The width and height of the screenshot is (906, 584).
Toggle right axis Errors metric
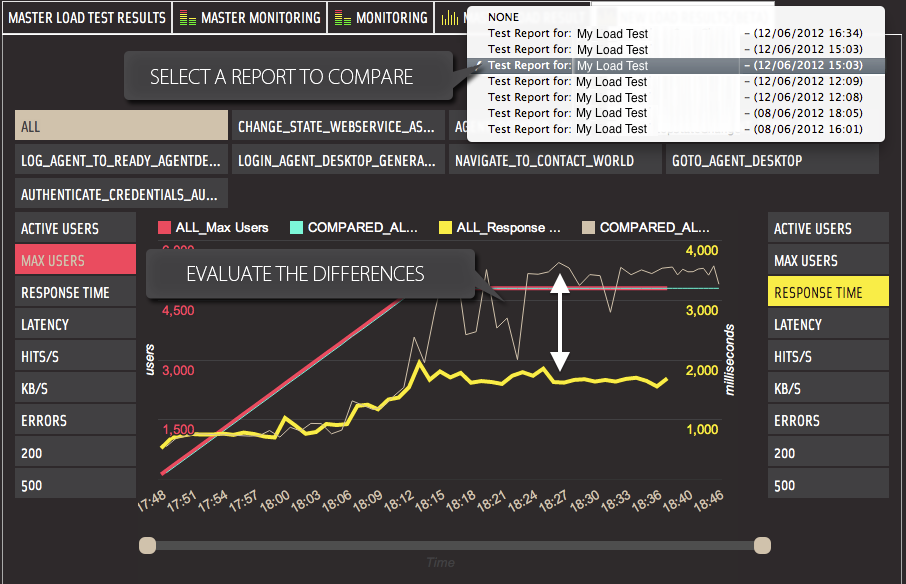coord(828,421)
